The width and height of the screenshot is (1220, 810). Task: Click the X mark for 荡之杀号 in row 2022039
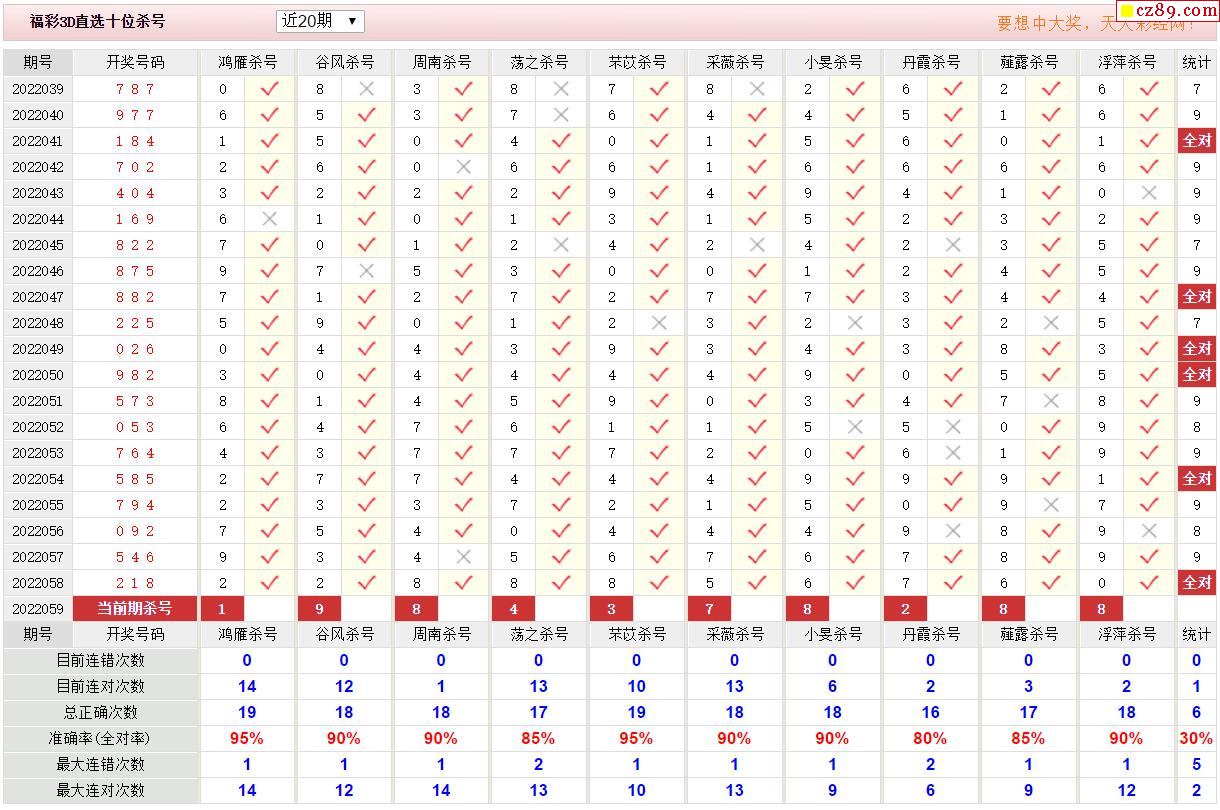point(562,89)
